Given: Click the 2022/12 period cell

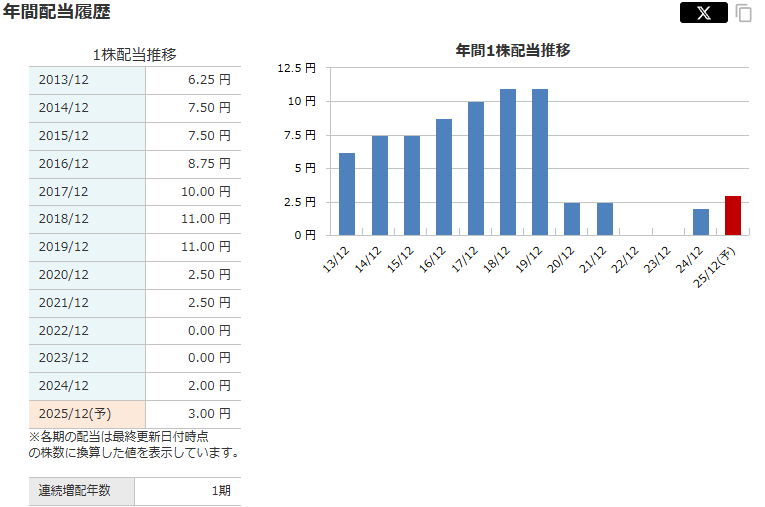Looking at the screenshot, I should click(x=87, y=330).
